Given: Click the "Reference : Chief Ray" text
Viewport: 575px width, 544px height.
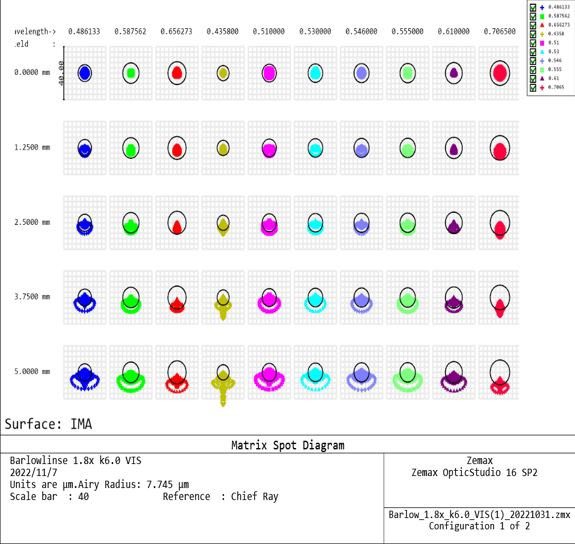Looking at the screenshot, I should (x=220, y=497).
